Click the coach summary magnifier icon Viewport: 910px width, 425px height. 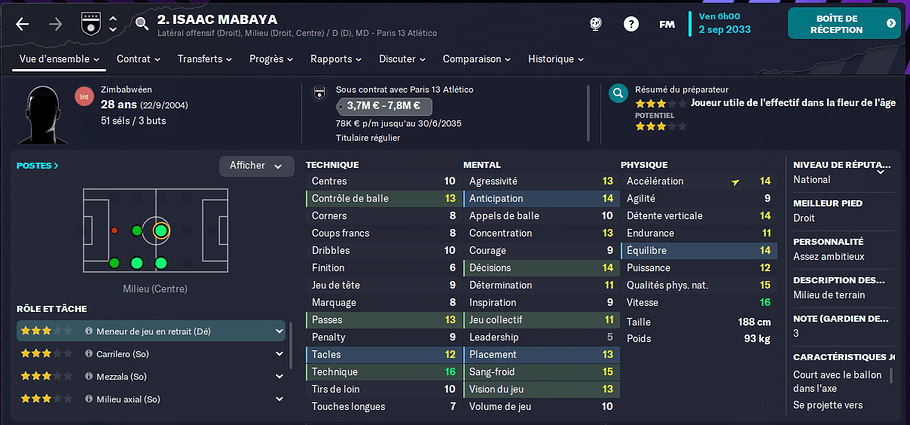coord(619,93)
